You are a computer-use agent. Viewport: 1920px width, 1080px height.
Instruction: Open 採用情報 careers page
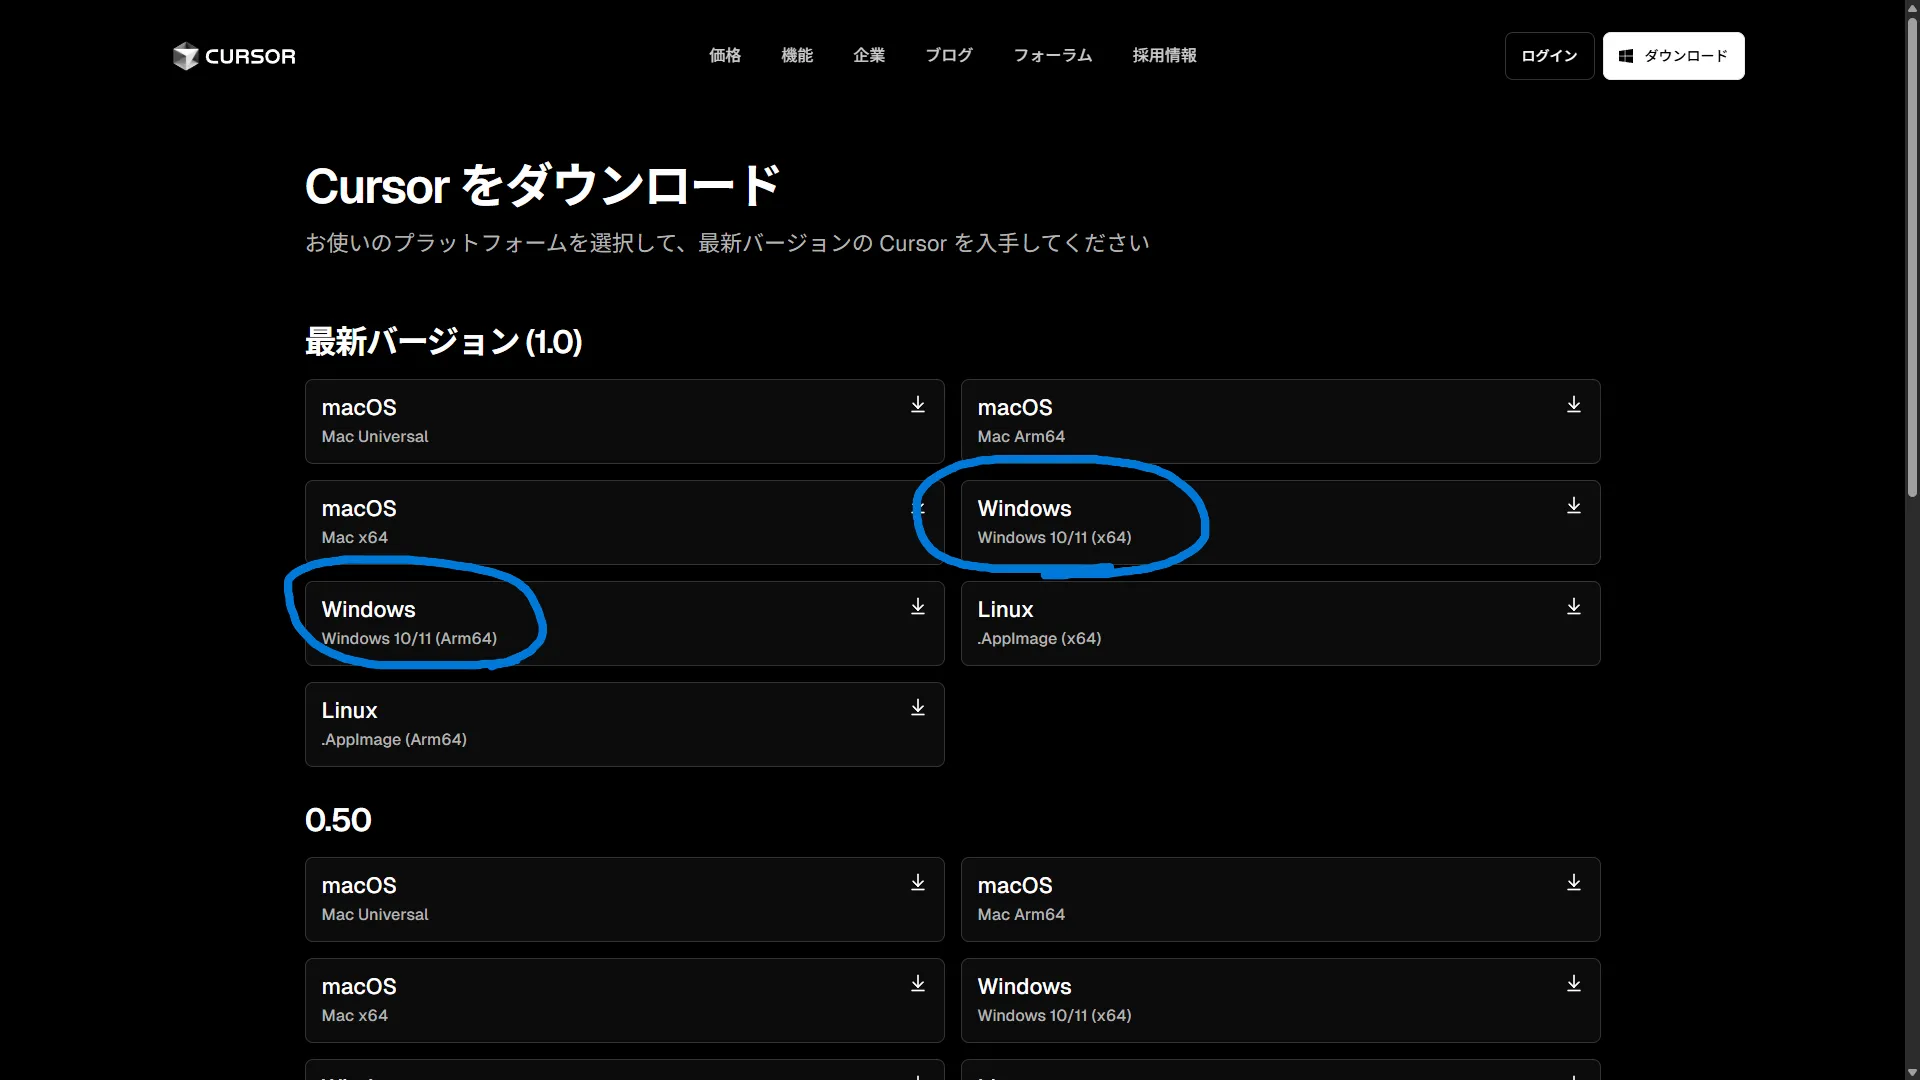1164,56
